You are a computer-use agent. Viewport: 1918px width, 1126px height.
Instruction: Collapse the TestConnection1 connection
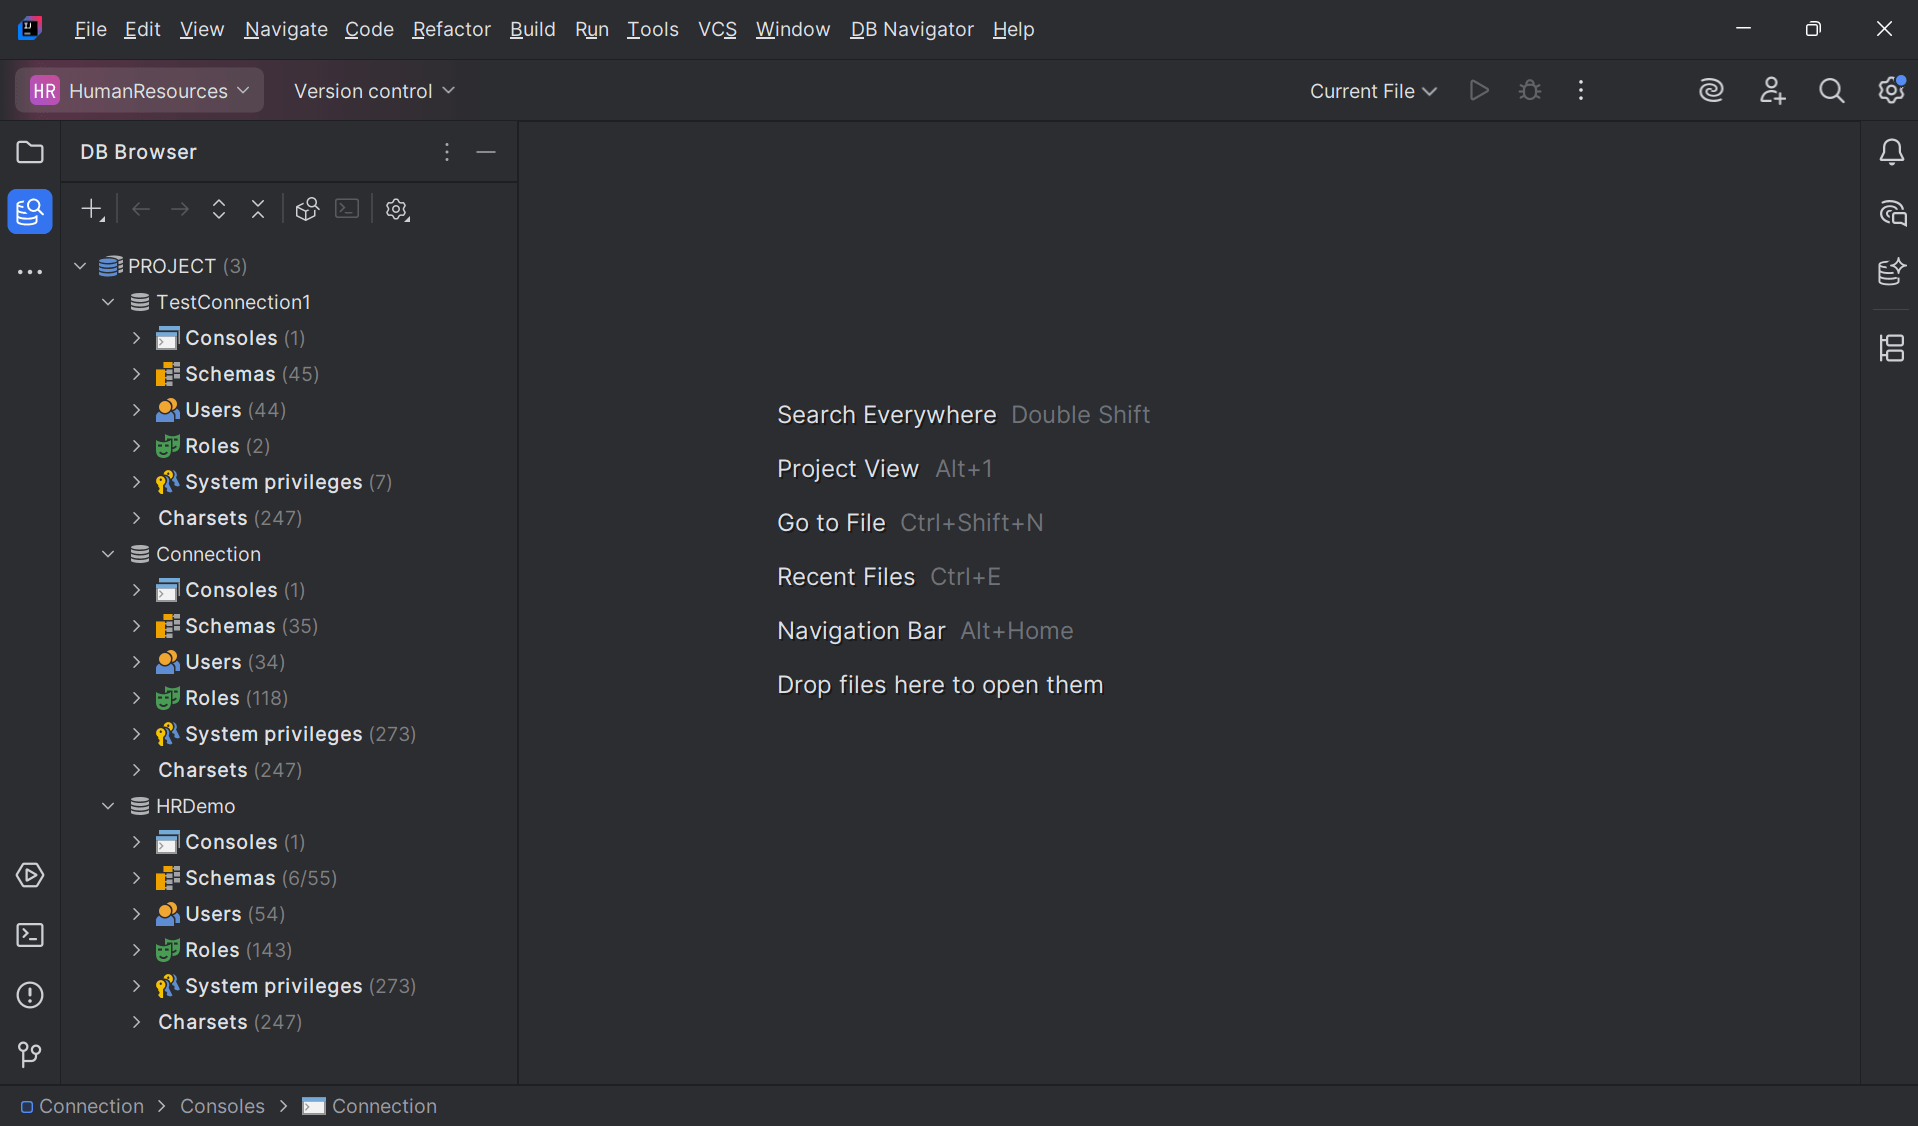pyautogui.click(x=108, y=301)
